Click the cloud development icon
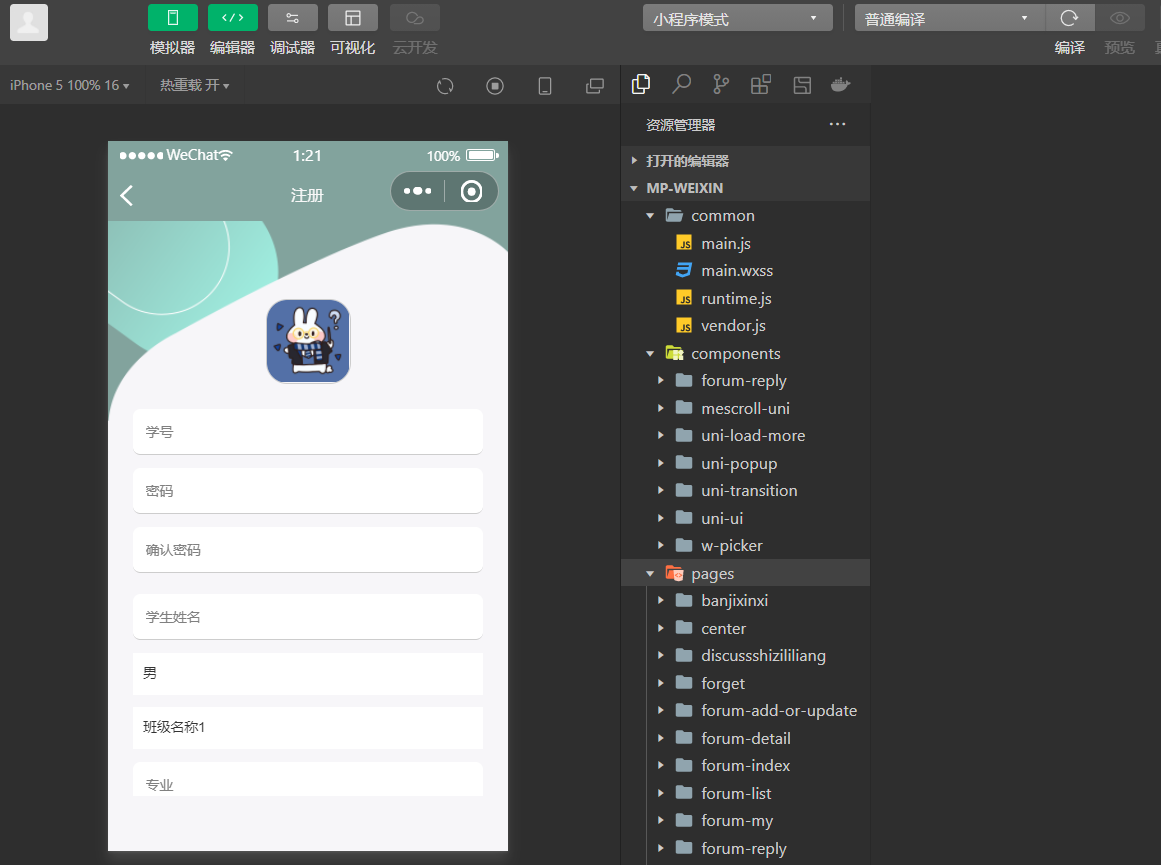Screen dimensions: 1161x865 click(x=415, y=18)
